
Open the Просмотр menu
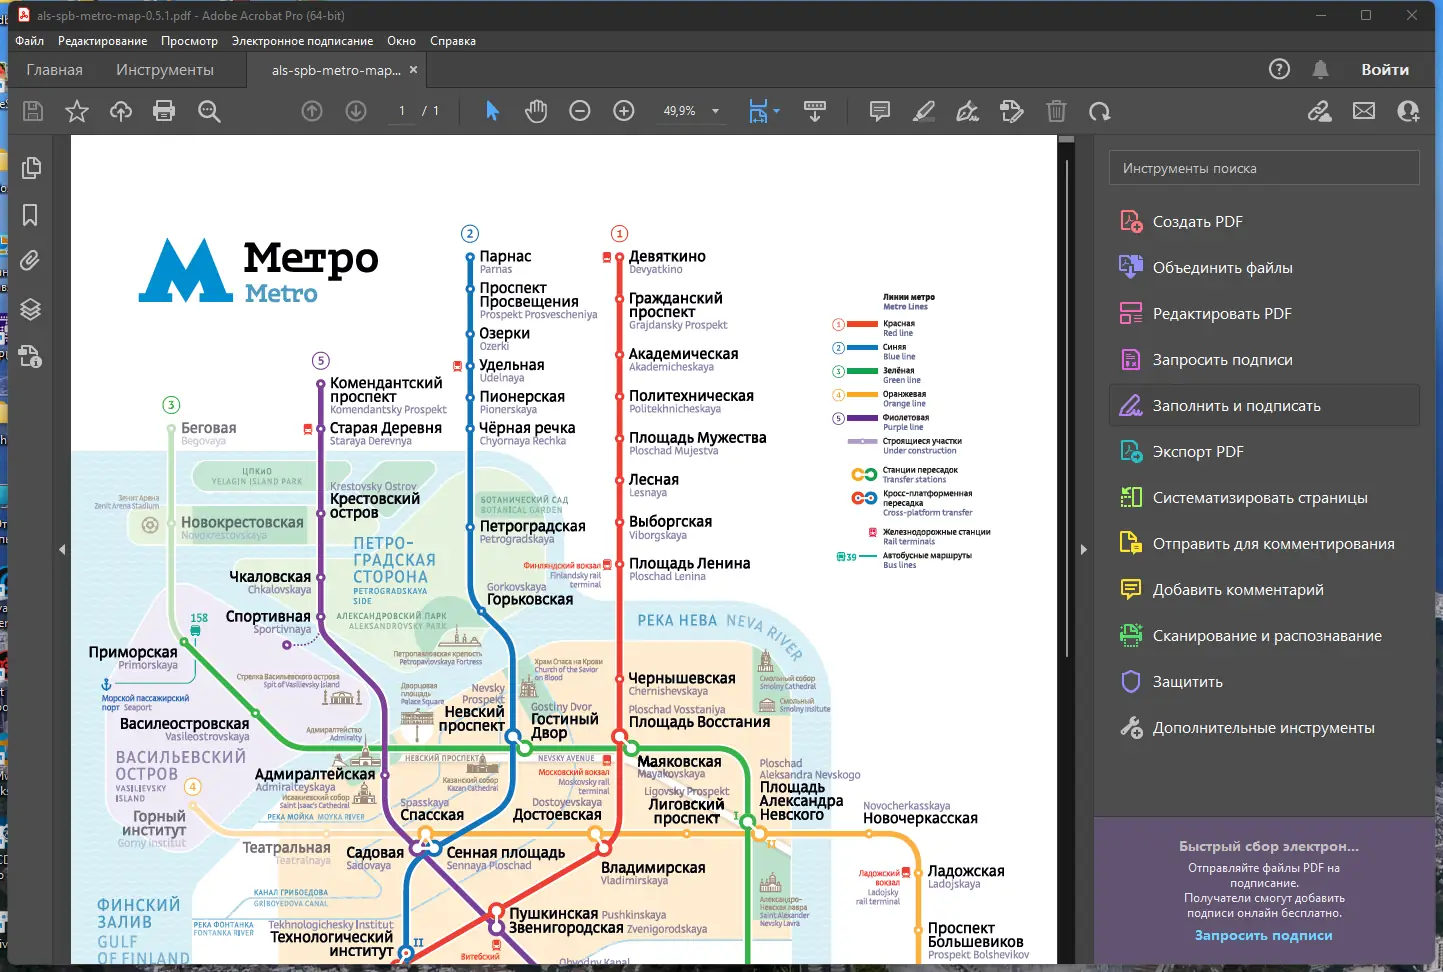coord(189,41)
